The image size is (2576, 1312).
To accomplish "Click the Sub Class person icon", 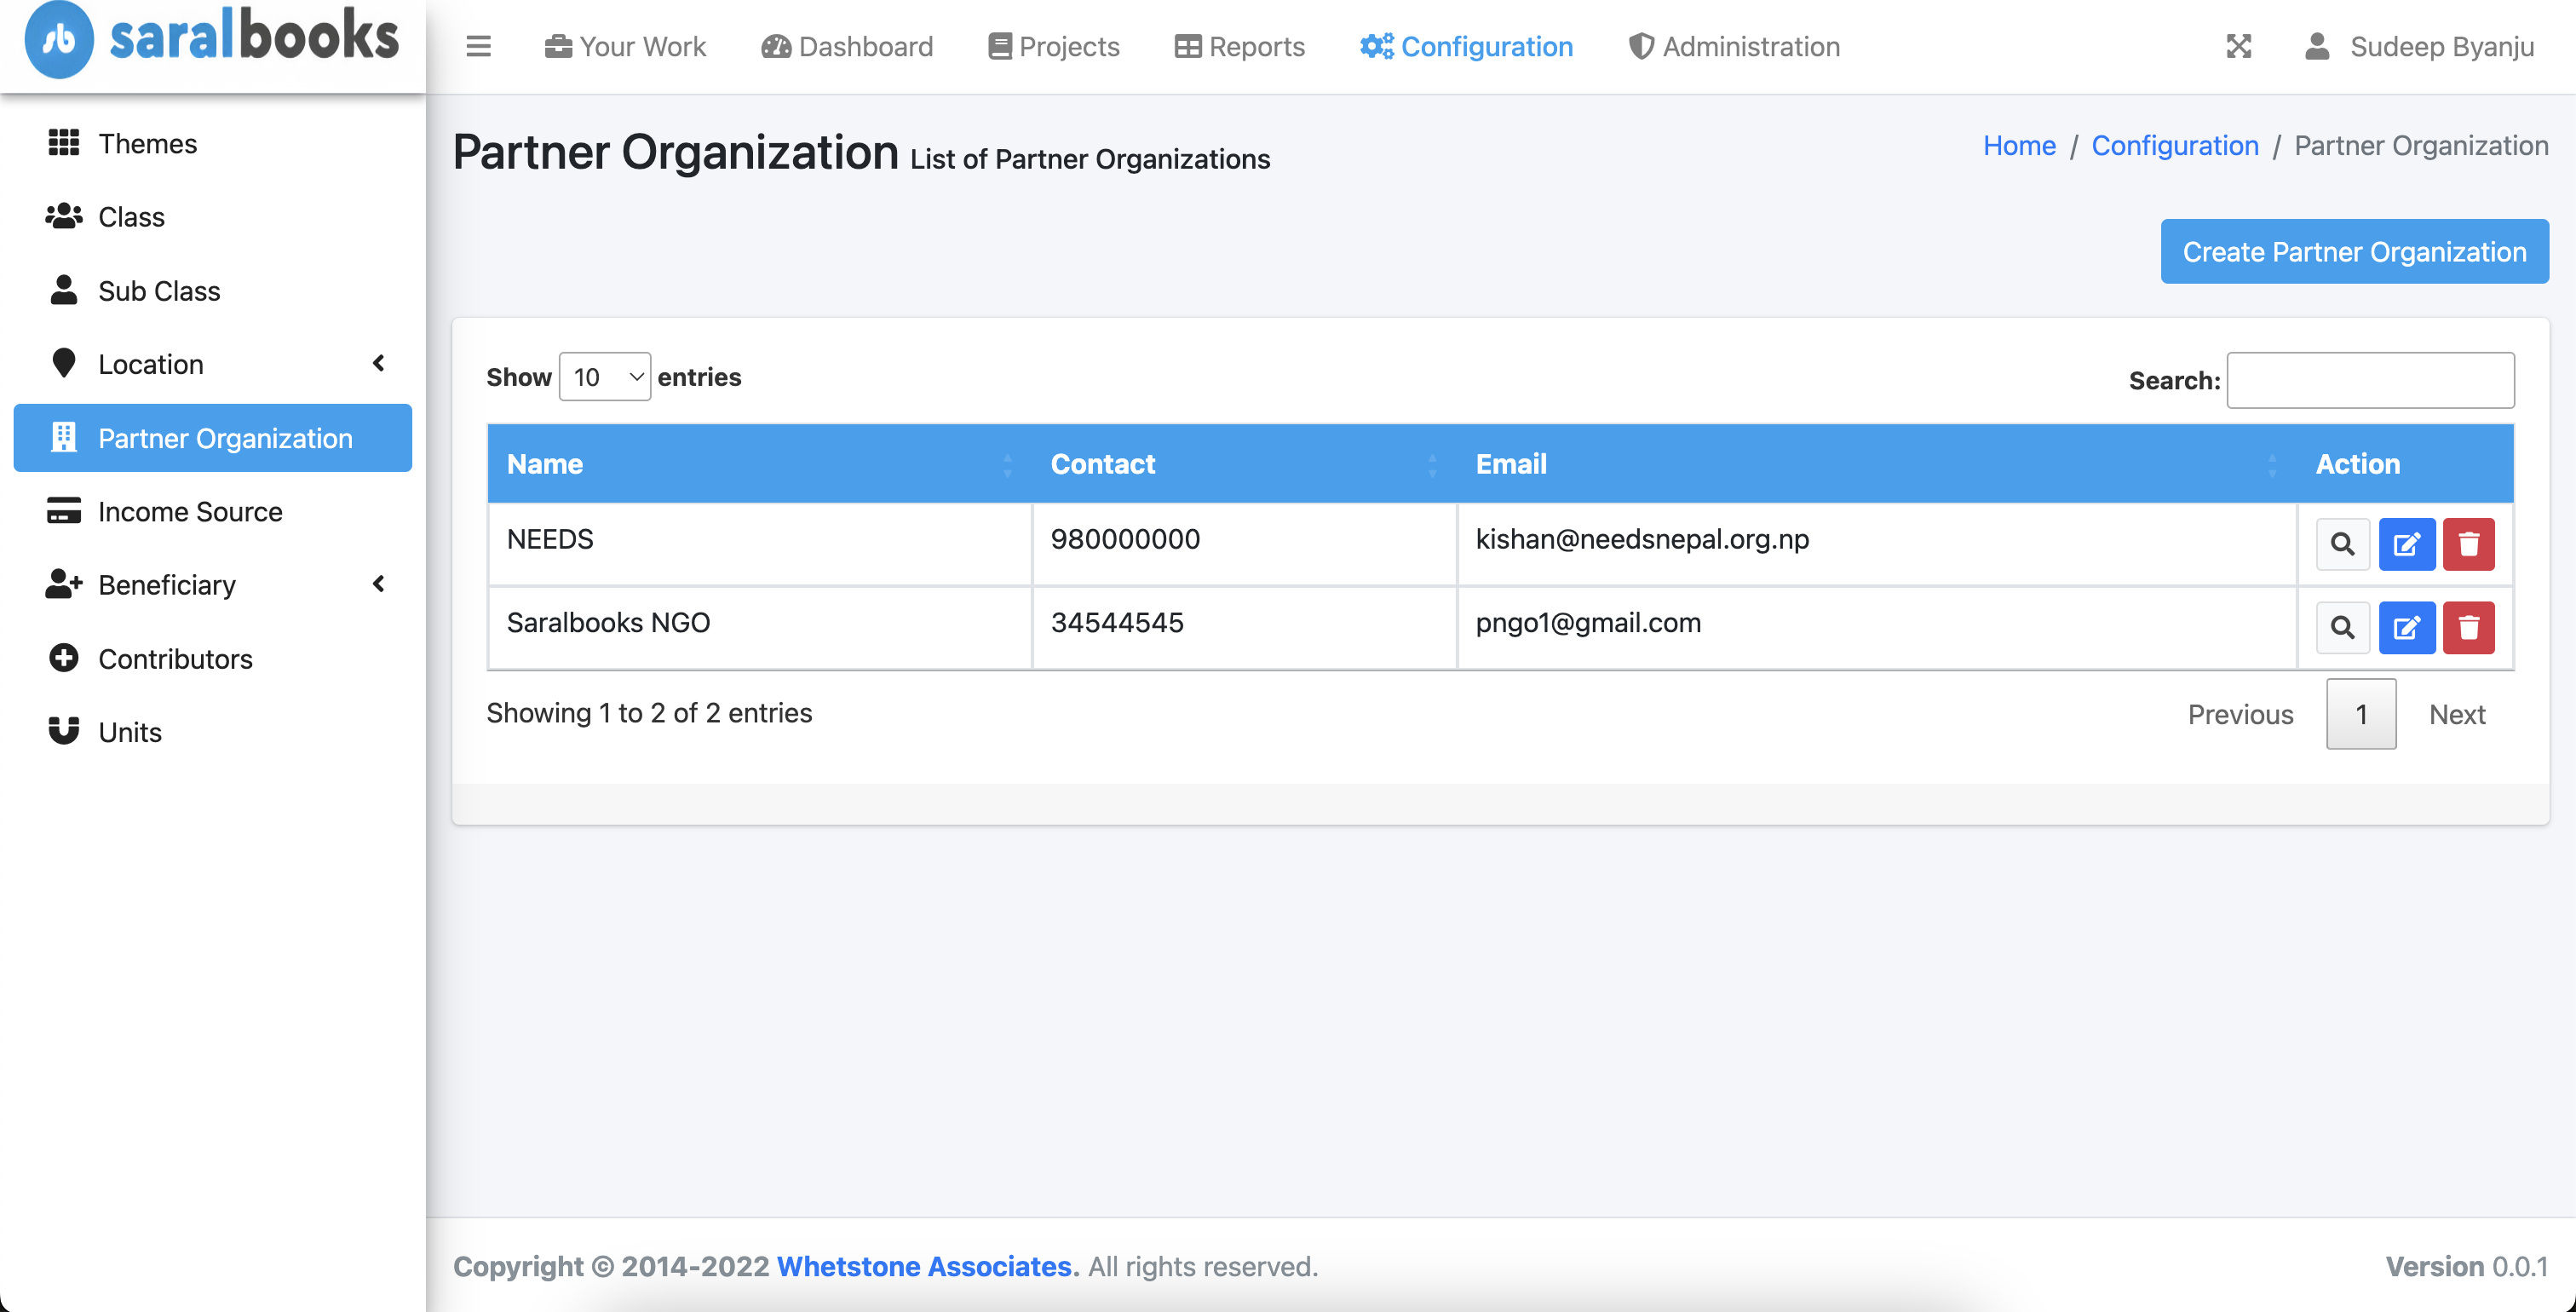I will [63, 290].
